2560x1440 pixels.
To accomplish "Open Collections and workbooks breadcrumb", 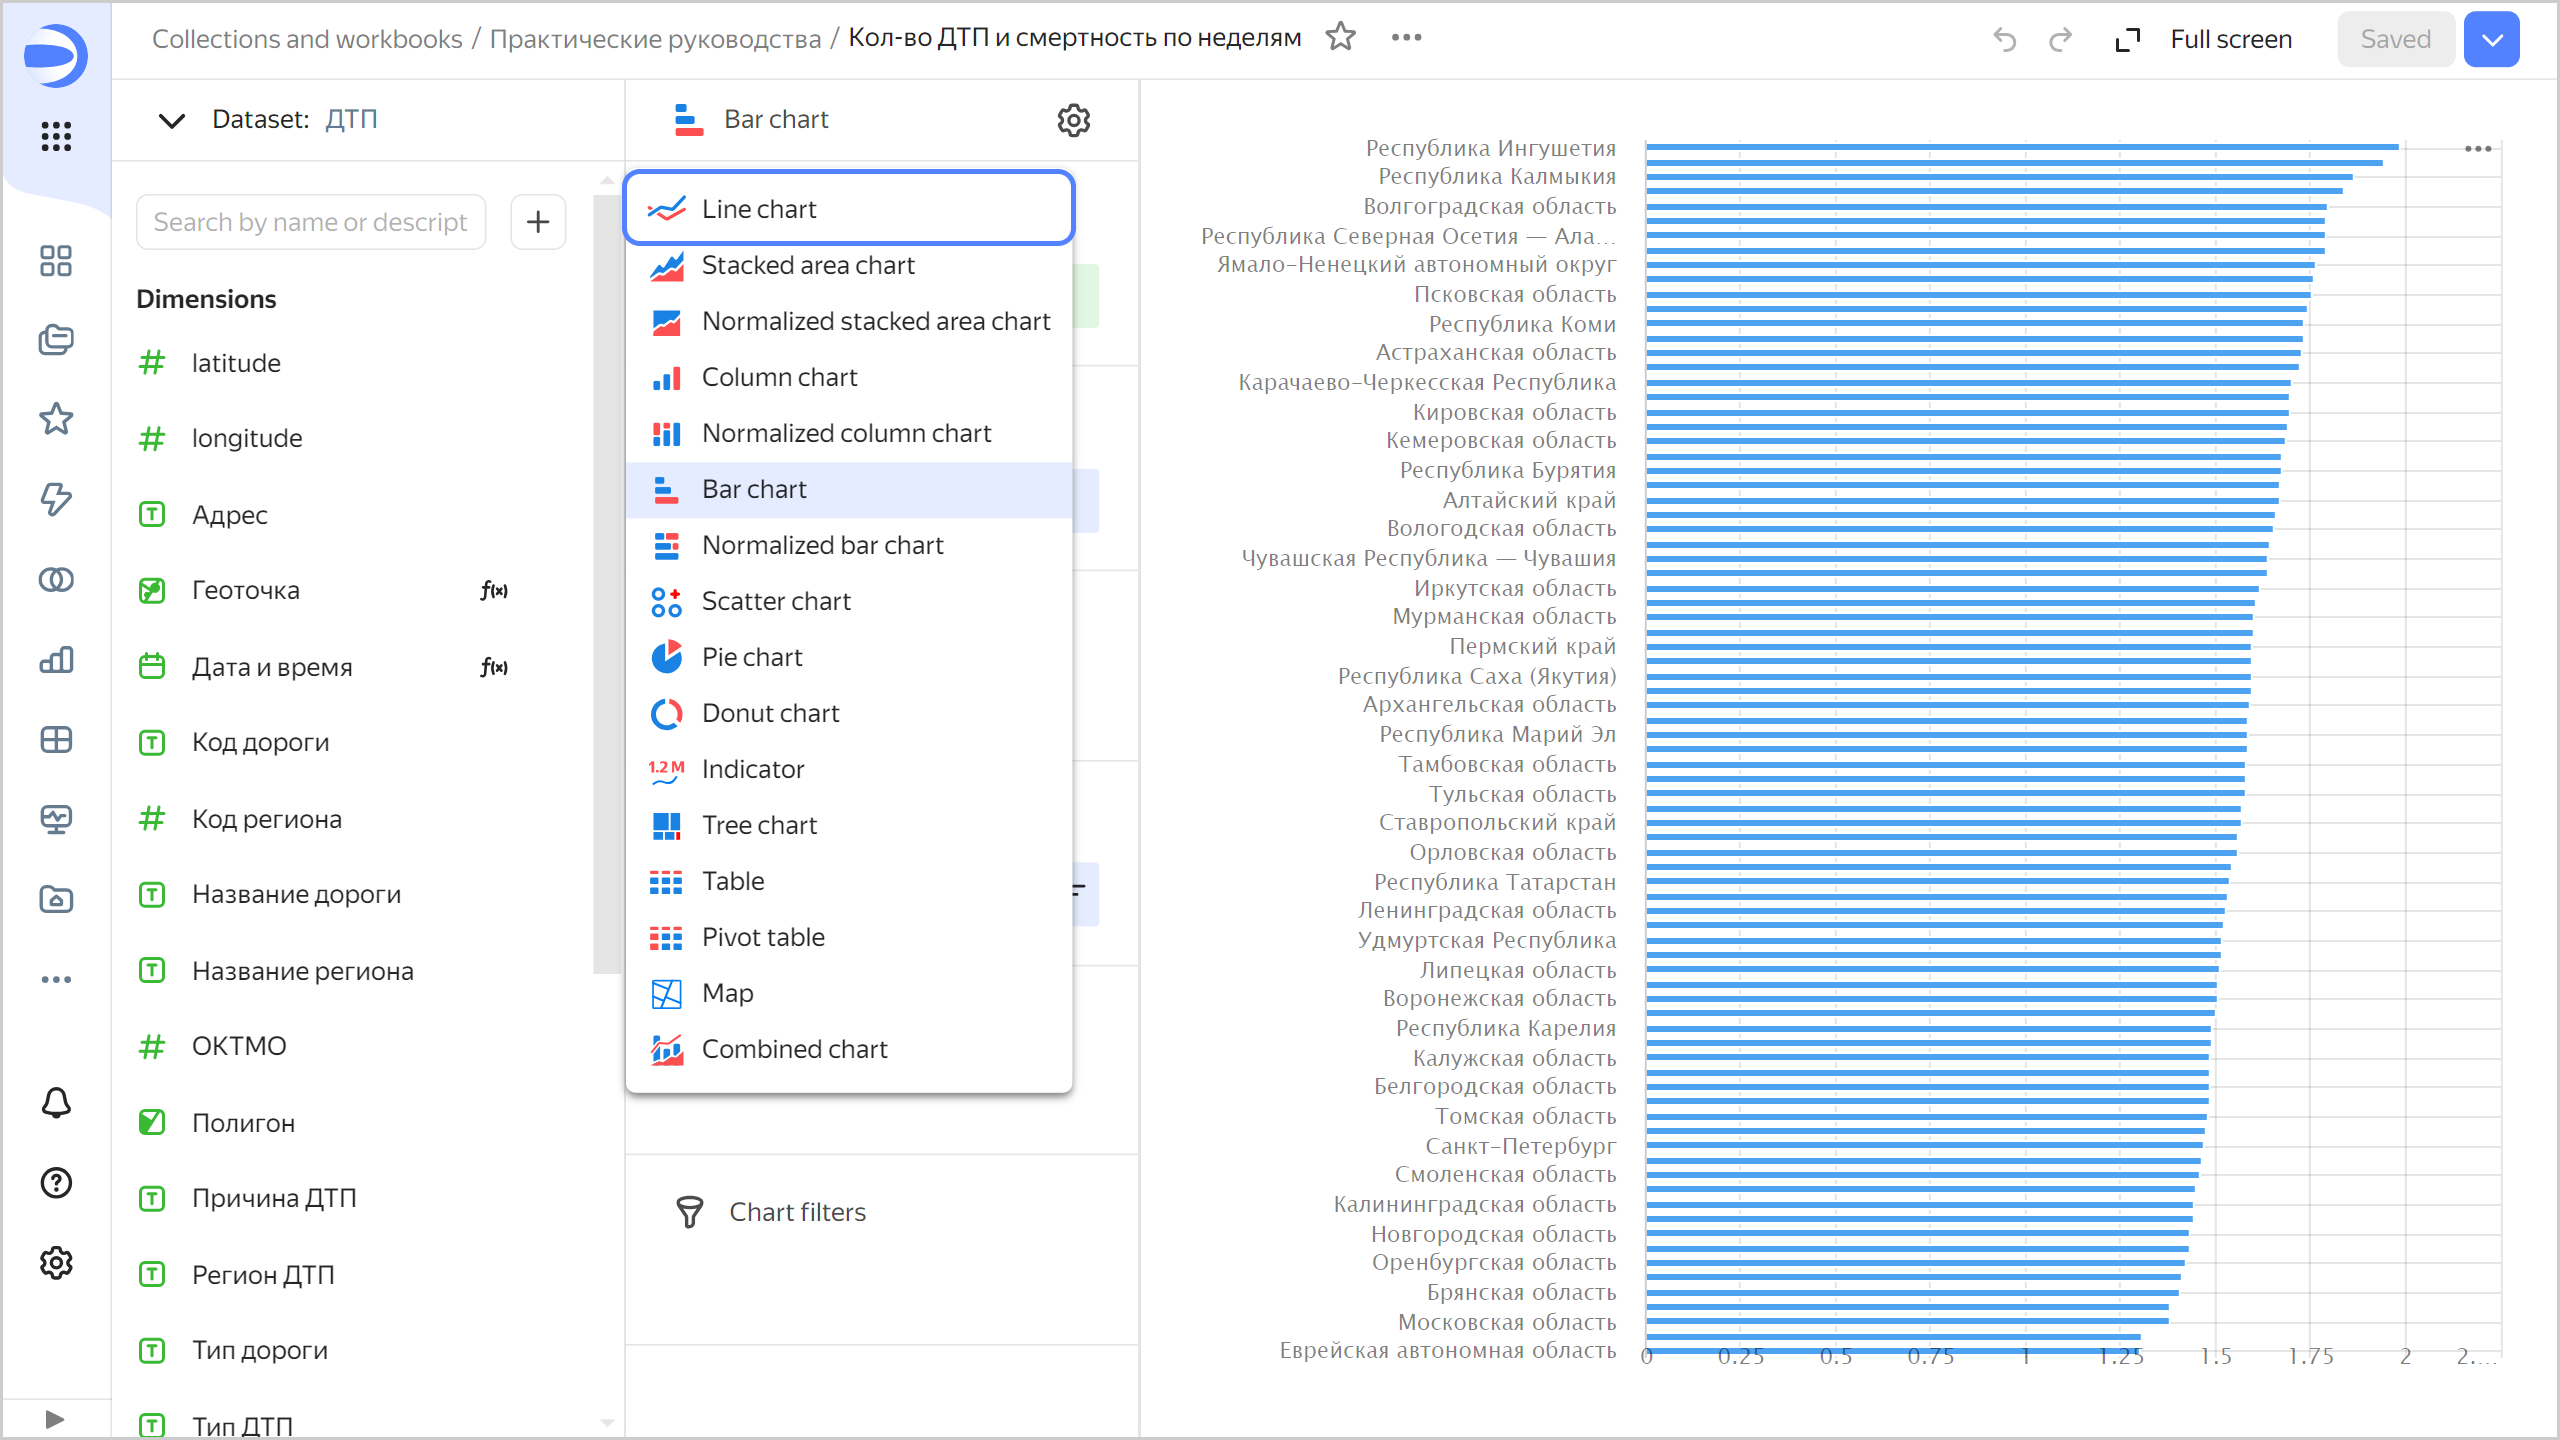I will click(307, 39).
